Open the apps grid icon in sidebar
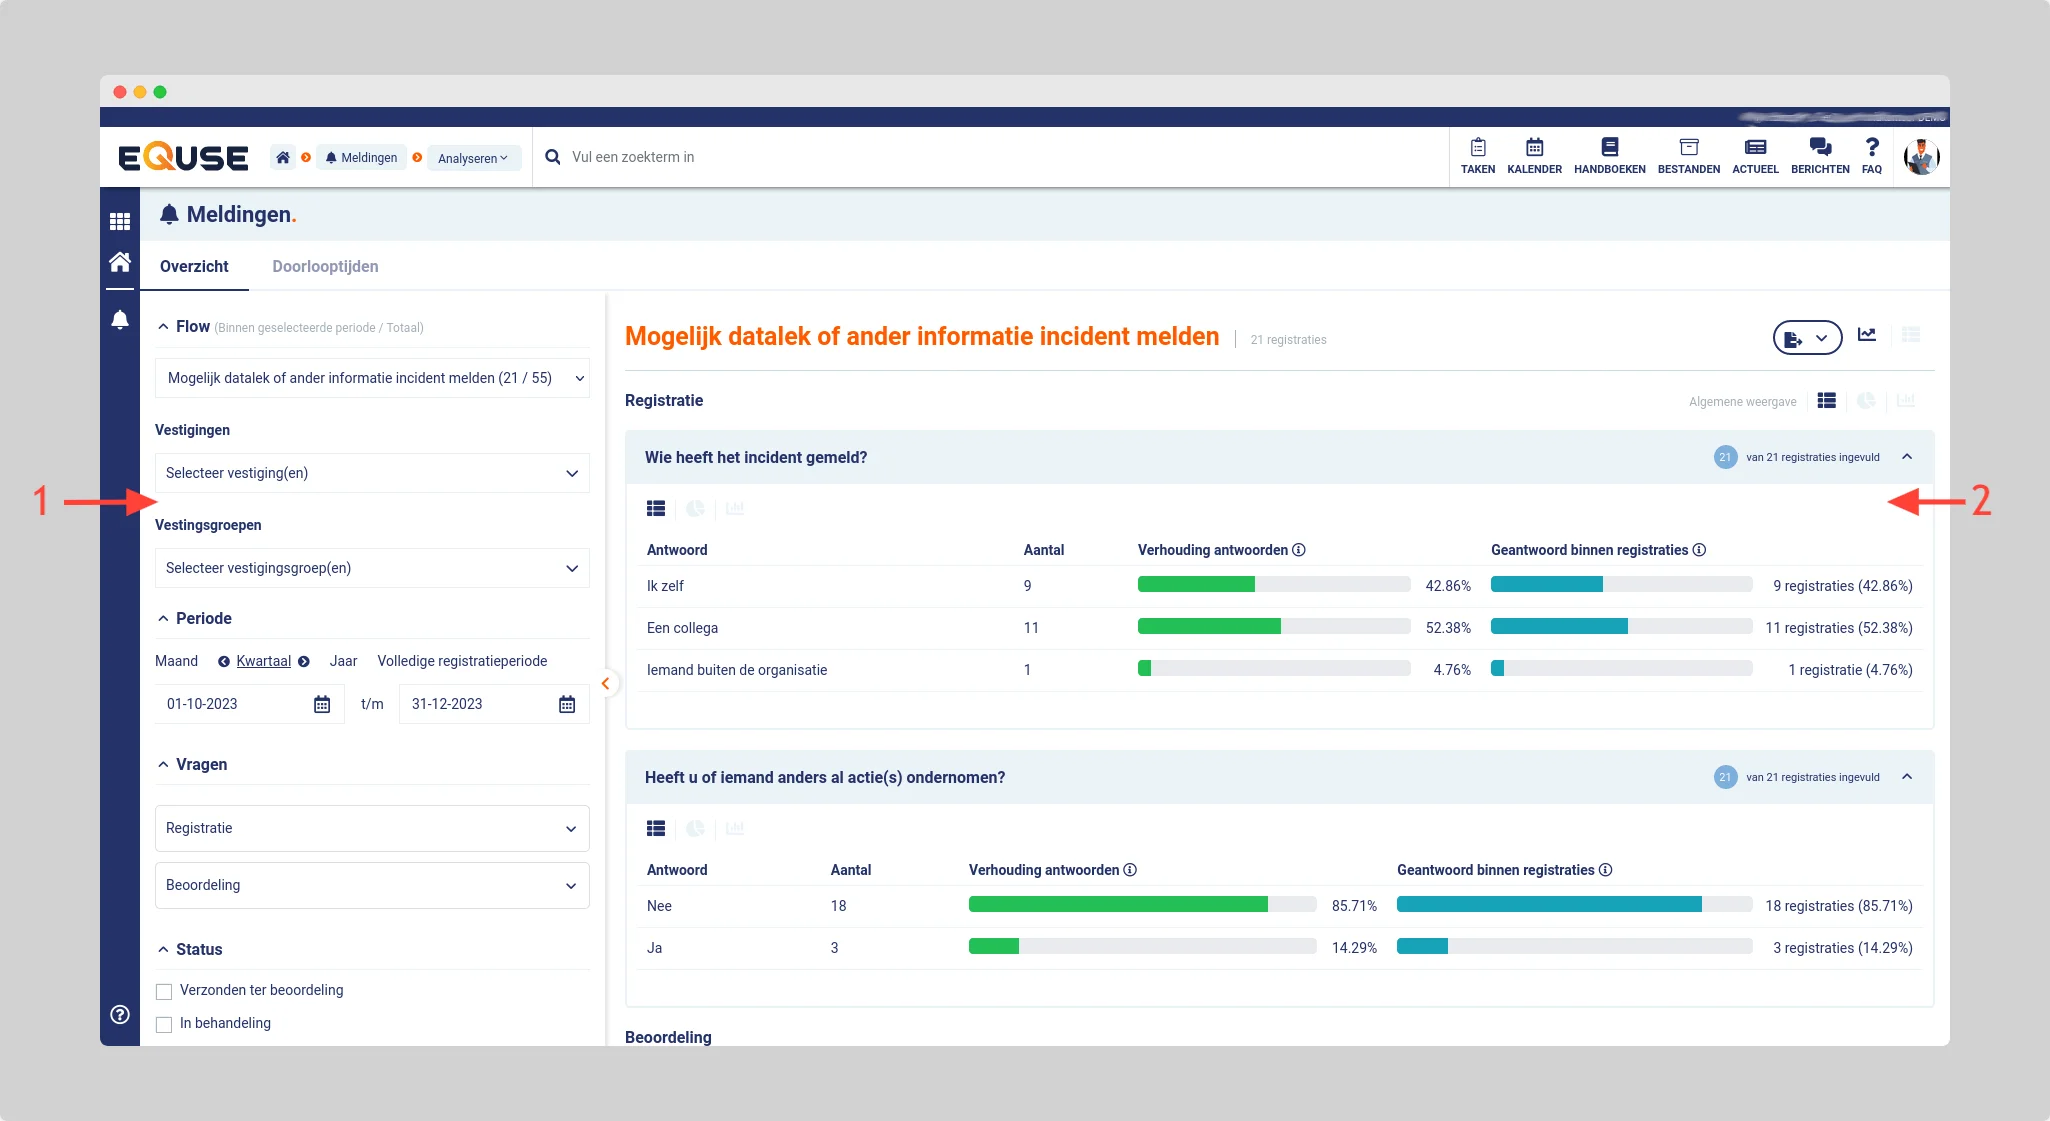This screenshot has width=2050, height=1121. click(x=120, y=221)
